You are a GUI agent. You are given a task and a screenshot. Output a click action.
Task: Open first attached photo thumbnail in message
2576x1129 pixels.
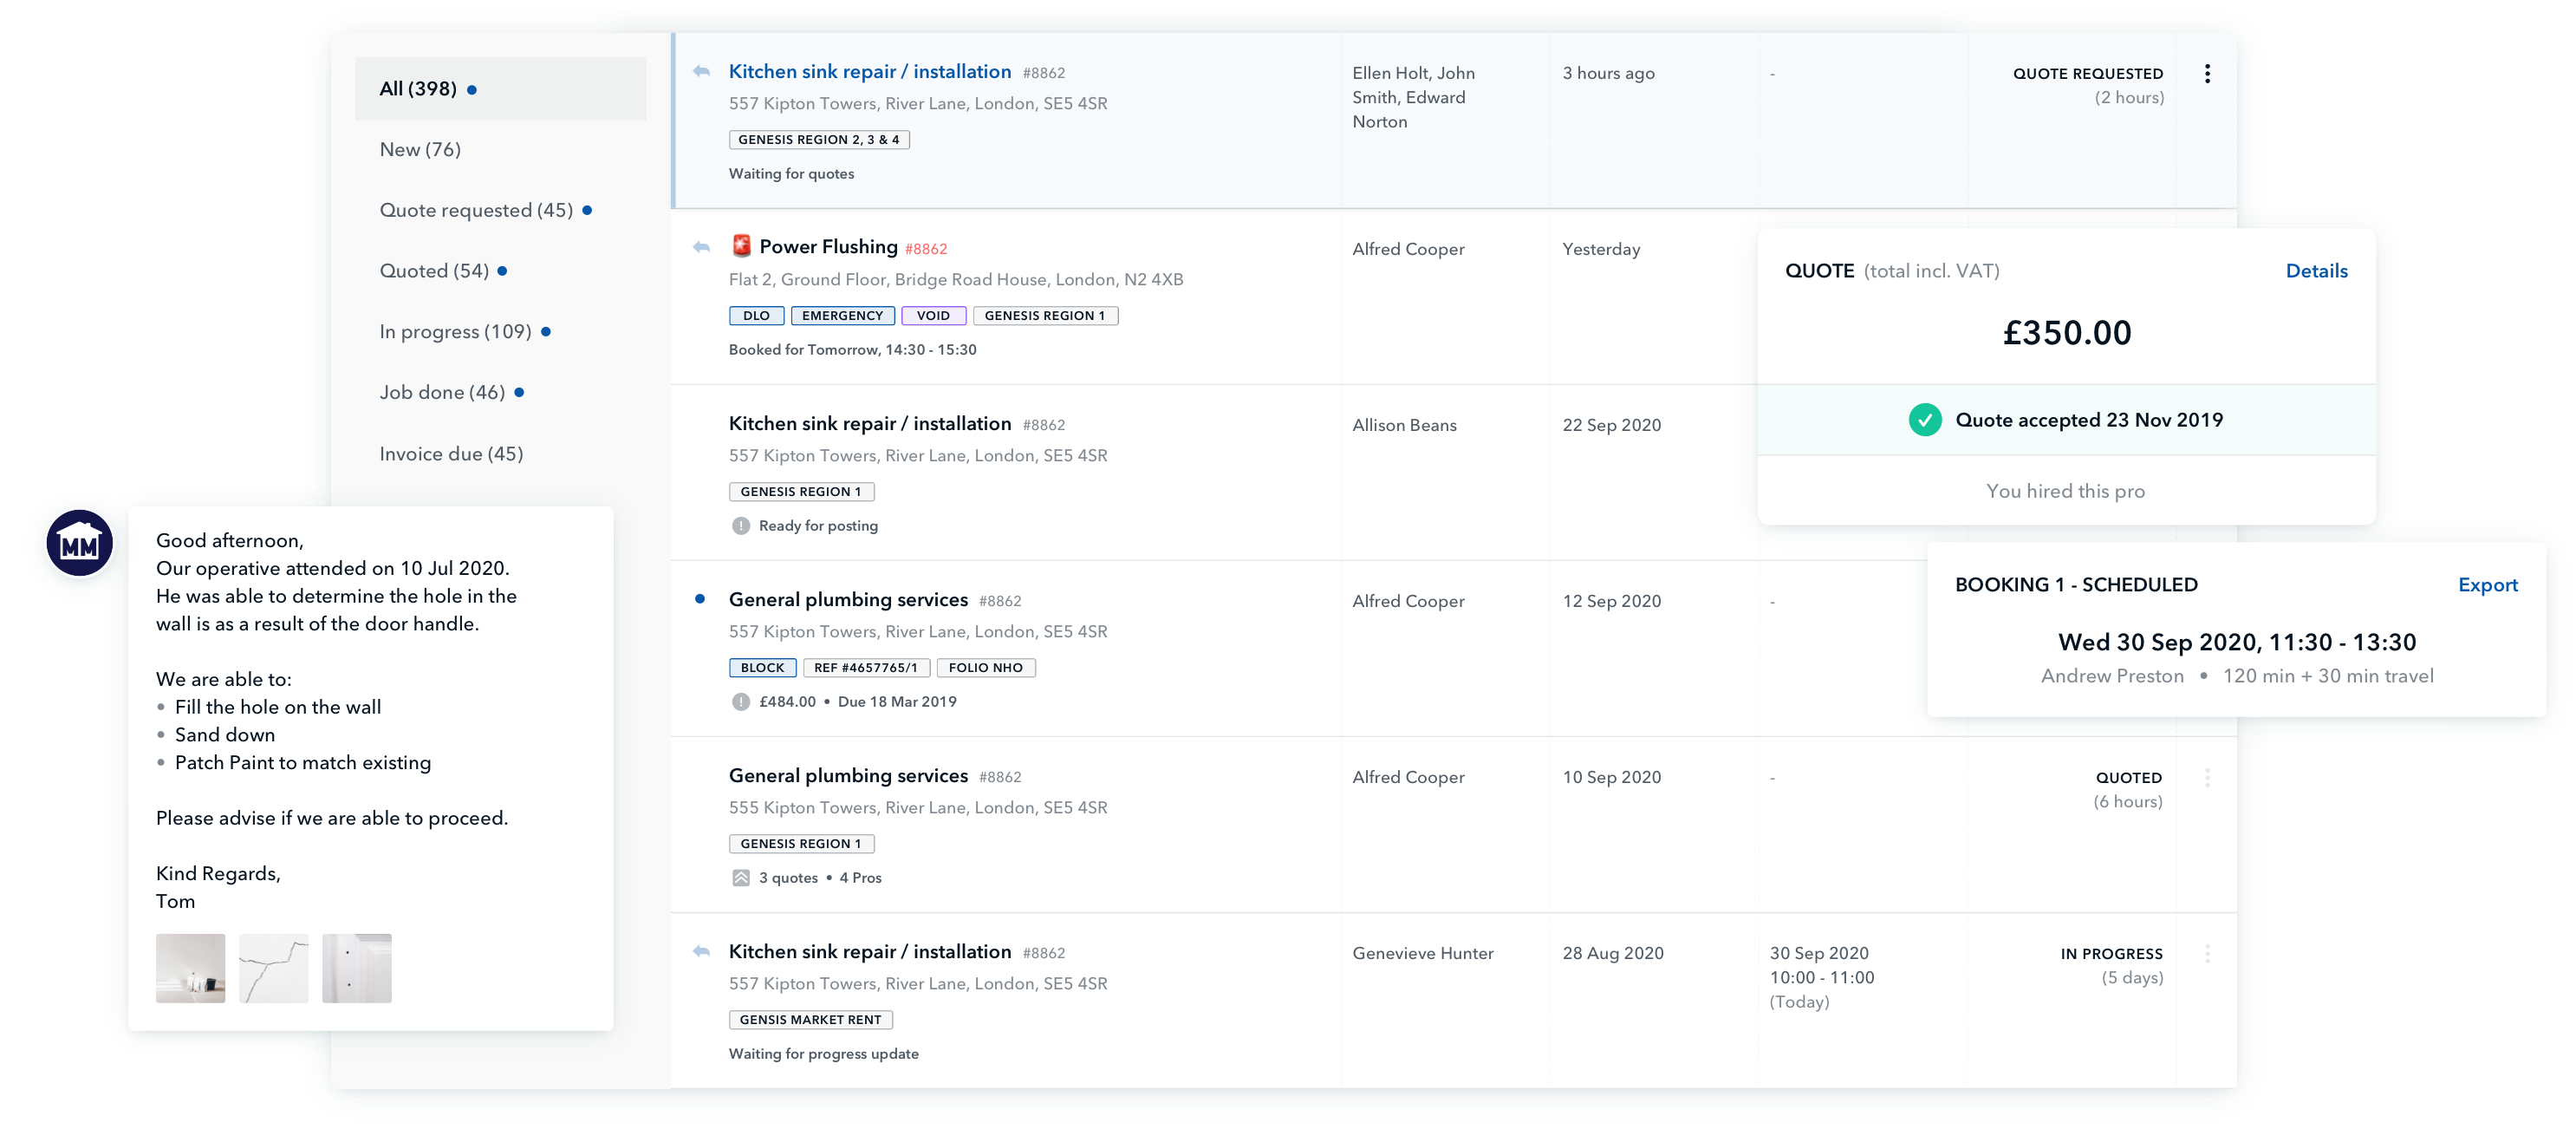coord(190,968)
